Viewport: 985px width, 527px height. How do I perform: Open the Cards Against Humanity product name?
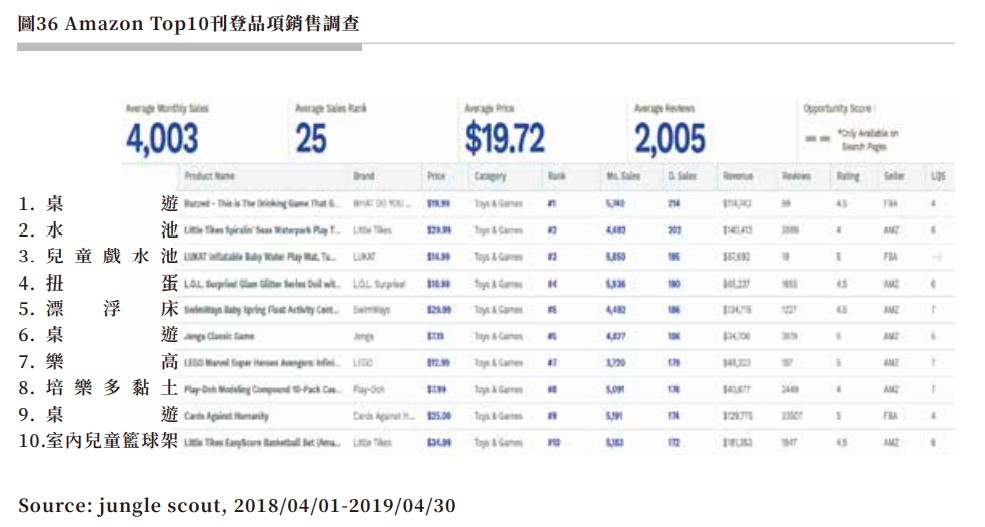(x=226, y=416)
